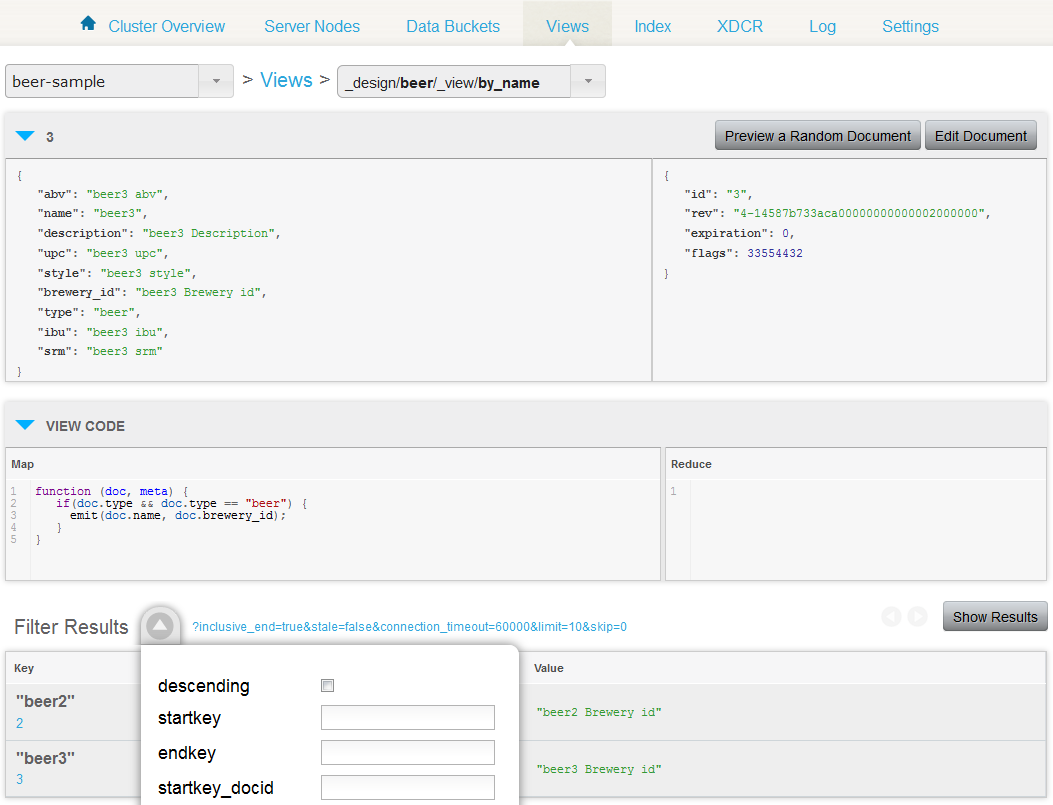
Task: Open document id 2 link under beer2
Action: 19,723
